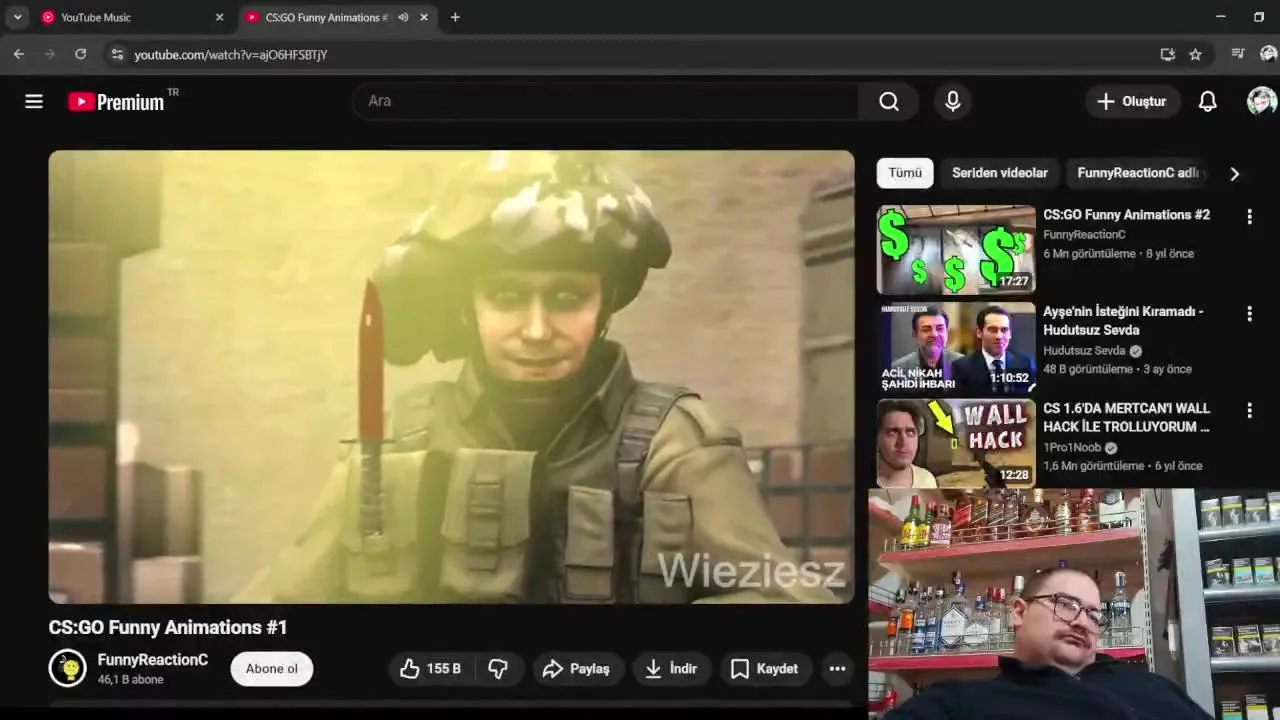Viewport: 1280px width, 720px height.
Task: Click the video player to pause
Action: 452,377
